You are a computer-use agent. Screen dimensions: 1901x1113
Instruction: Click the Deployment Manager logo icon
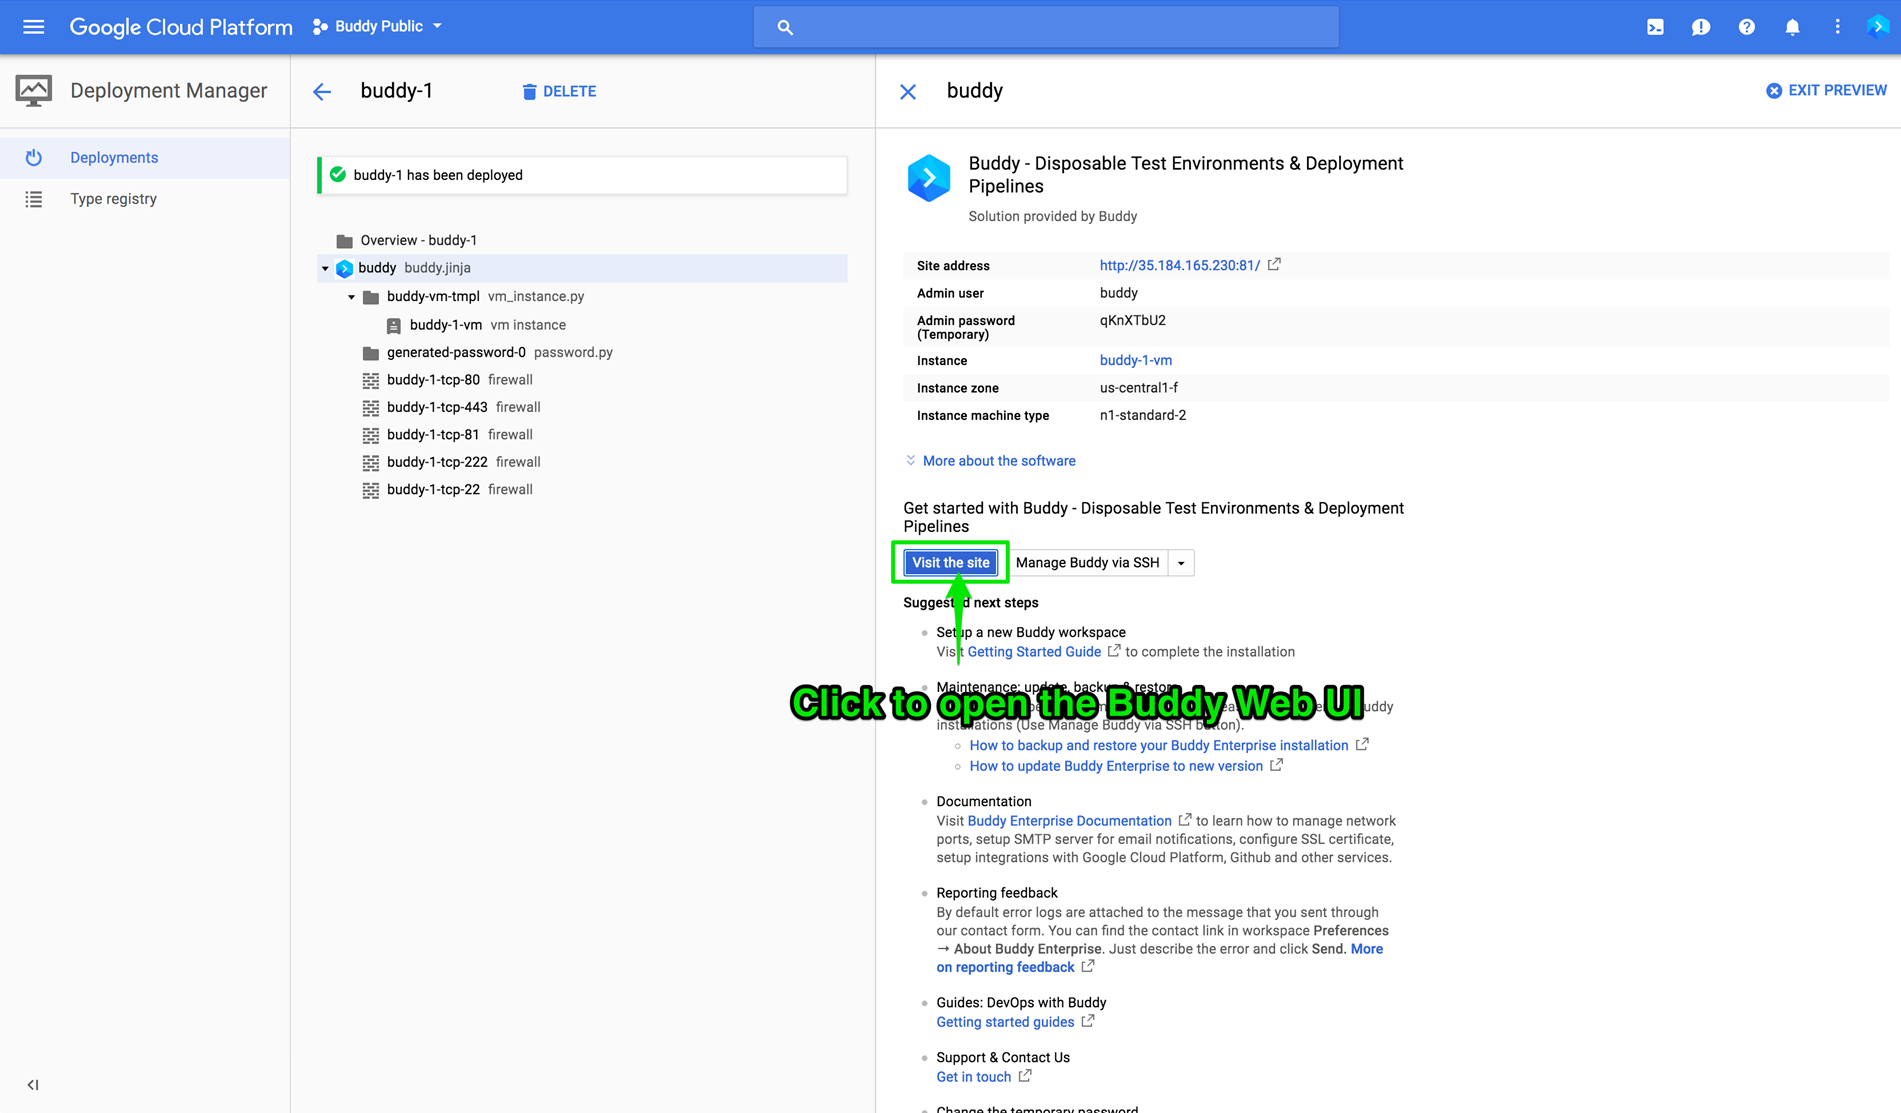coord(34,91)
